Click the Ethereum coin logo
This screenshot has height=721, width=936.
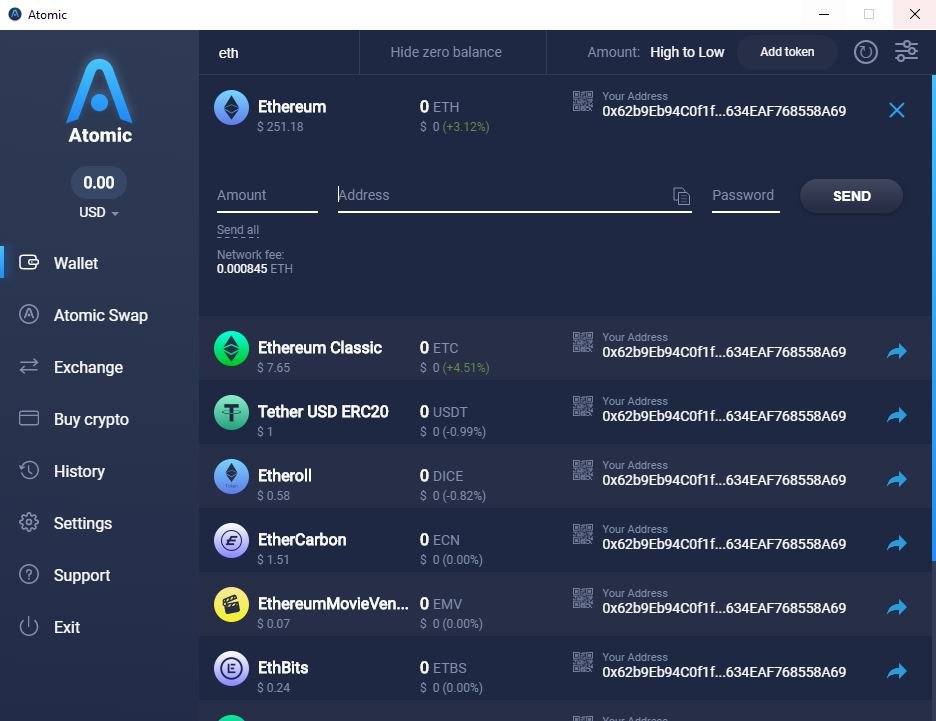231,107
